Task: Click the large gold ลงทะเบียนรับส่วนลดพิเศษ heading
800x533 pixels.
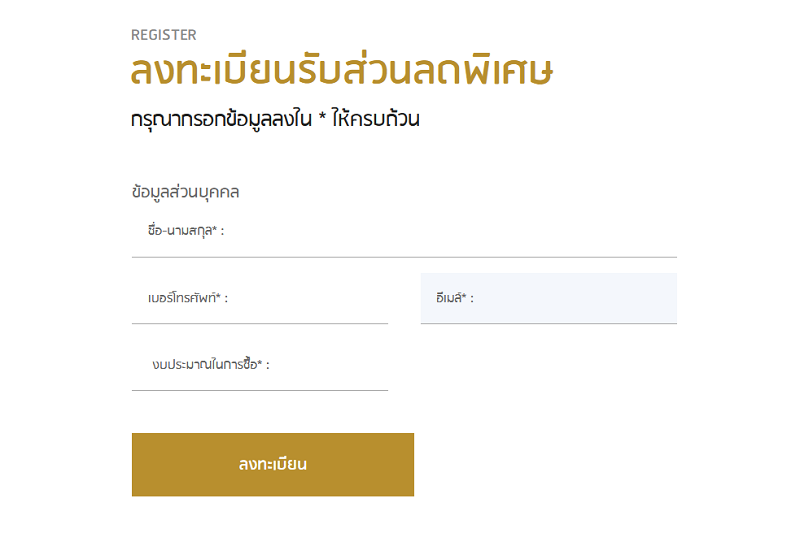Action: tap(342, 69)
